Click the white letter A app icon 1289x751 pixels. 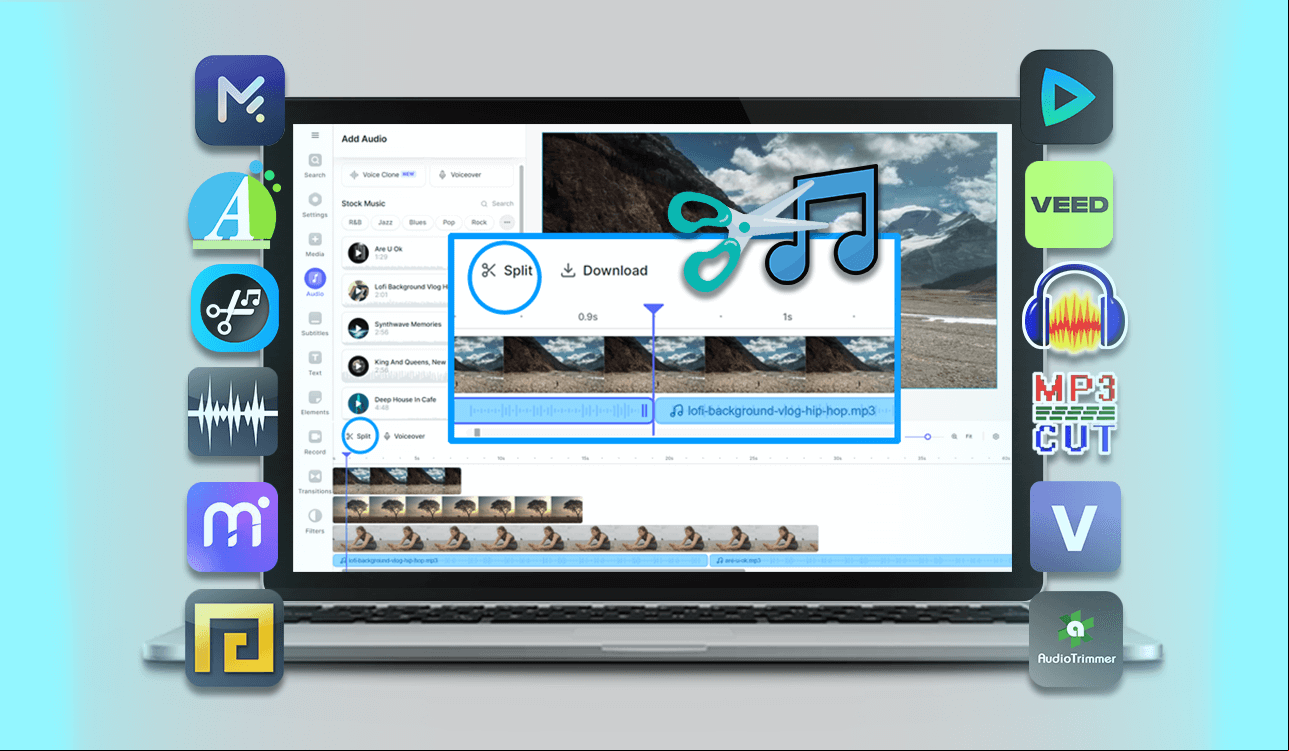233,208
